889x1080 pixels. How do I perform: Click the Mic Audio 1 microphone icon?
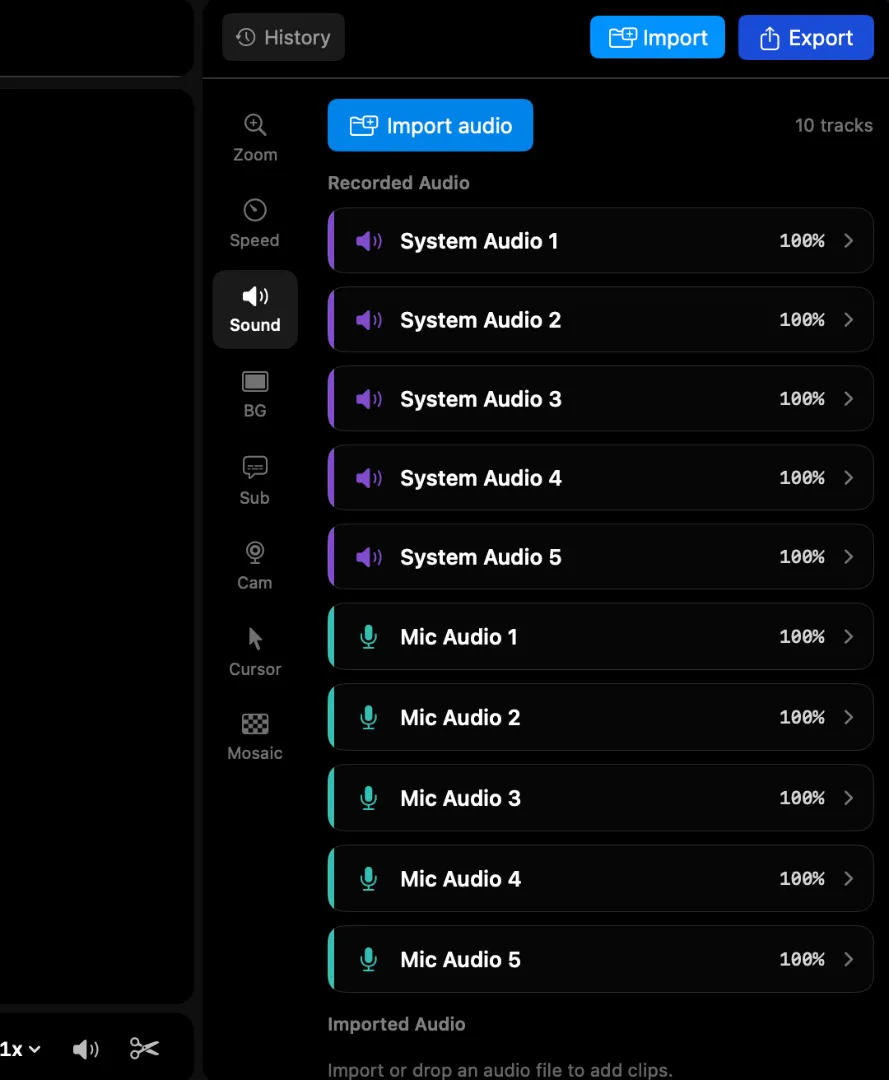(368, 637)
